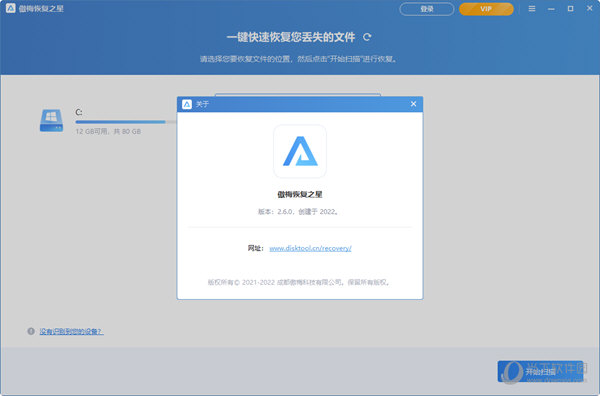Click the refresh icon beside the headline
Screen dimensions: 600x396
(367, 37)
